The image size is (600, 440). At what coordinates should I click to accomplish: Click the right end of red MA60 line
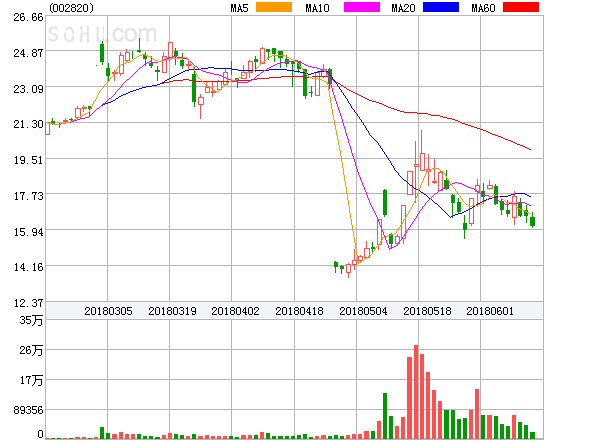pyautogui.click(x=530, y=149)
